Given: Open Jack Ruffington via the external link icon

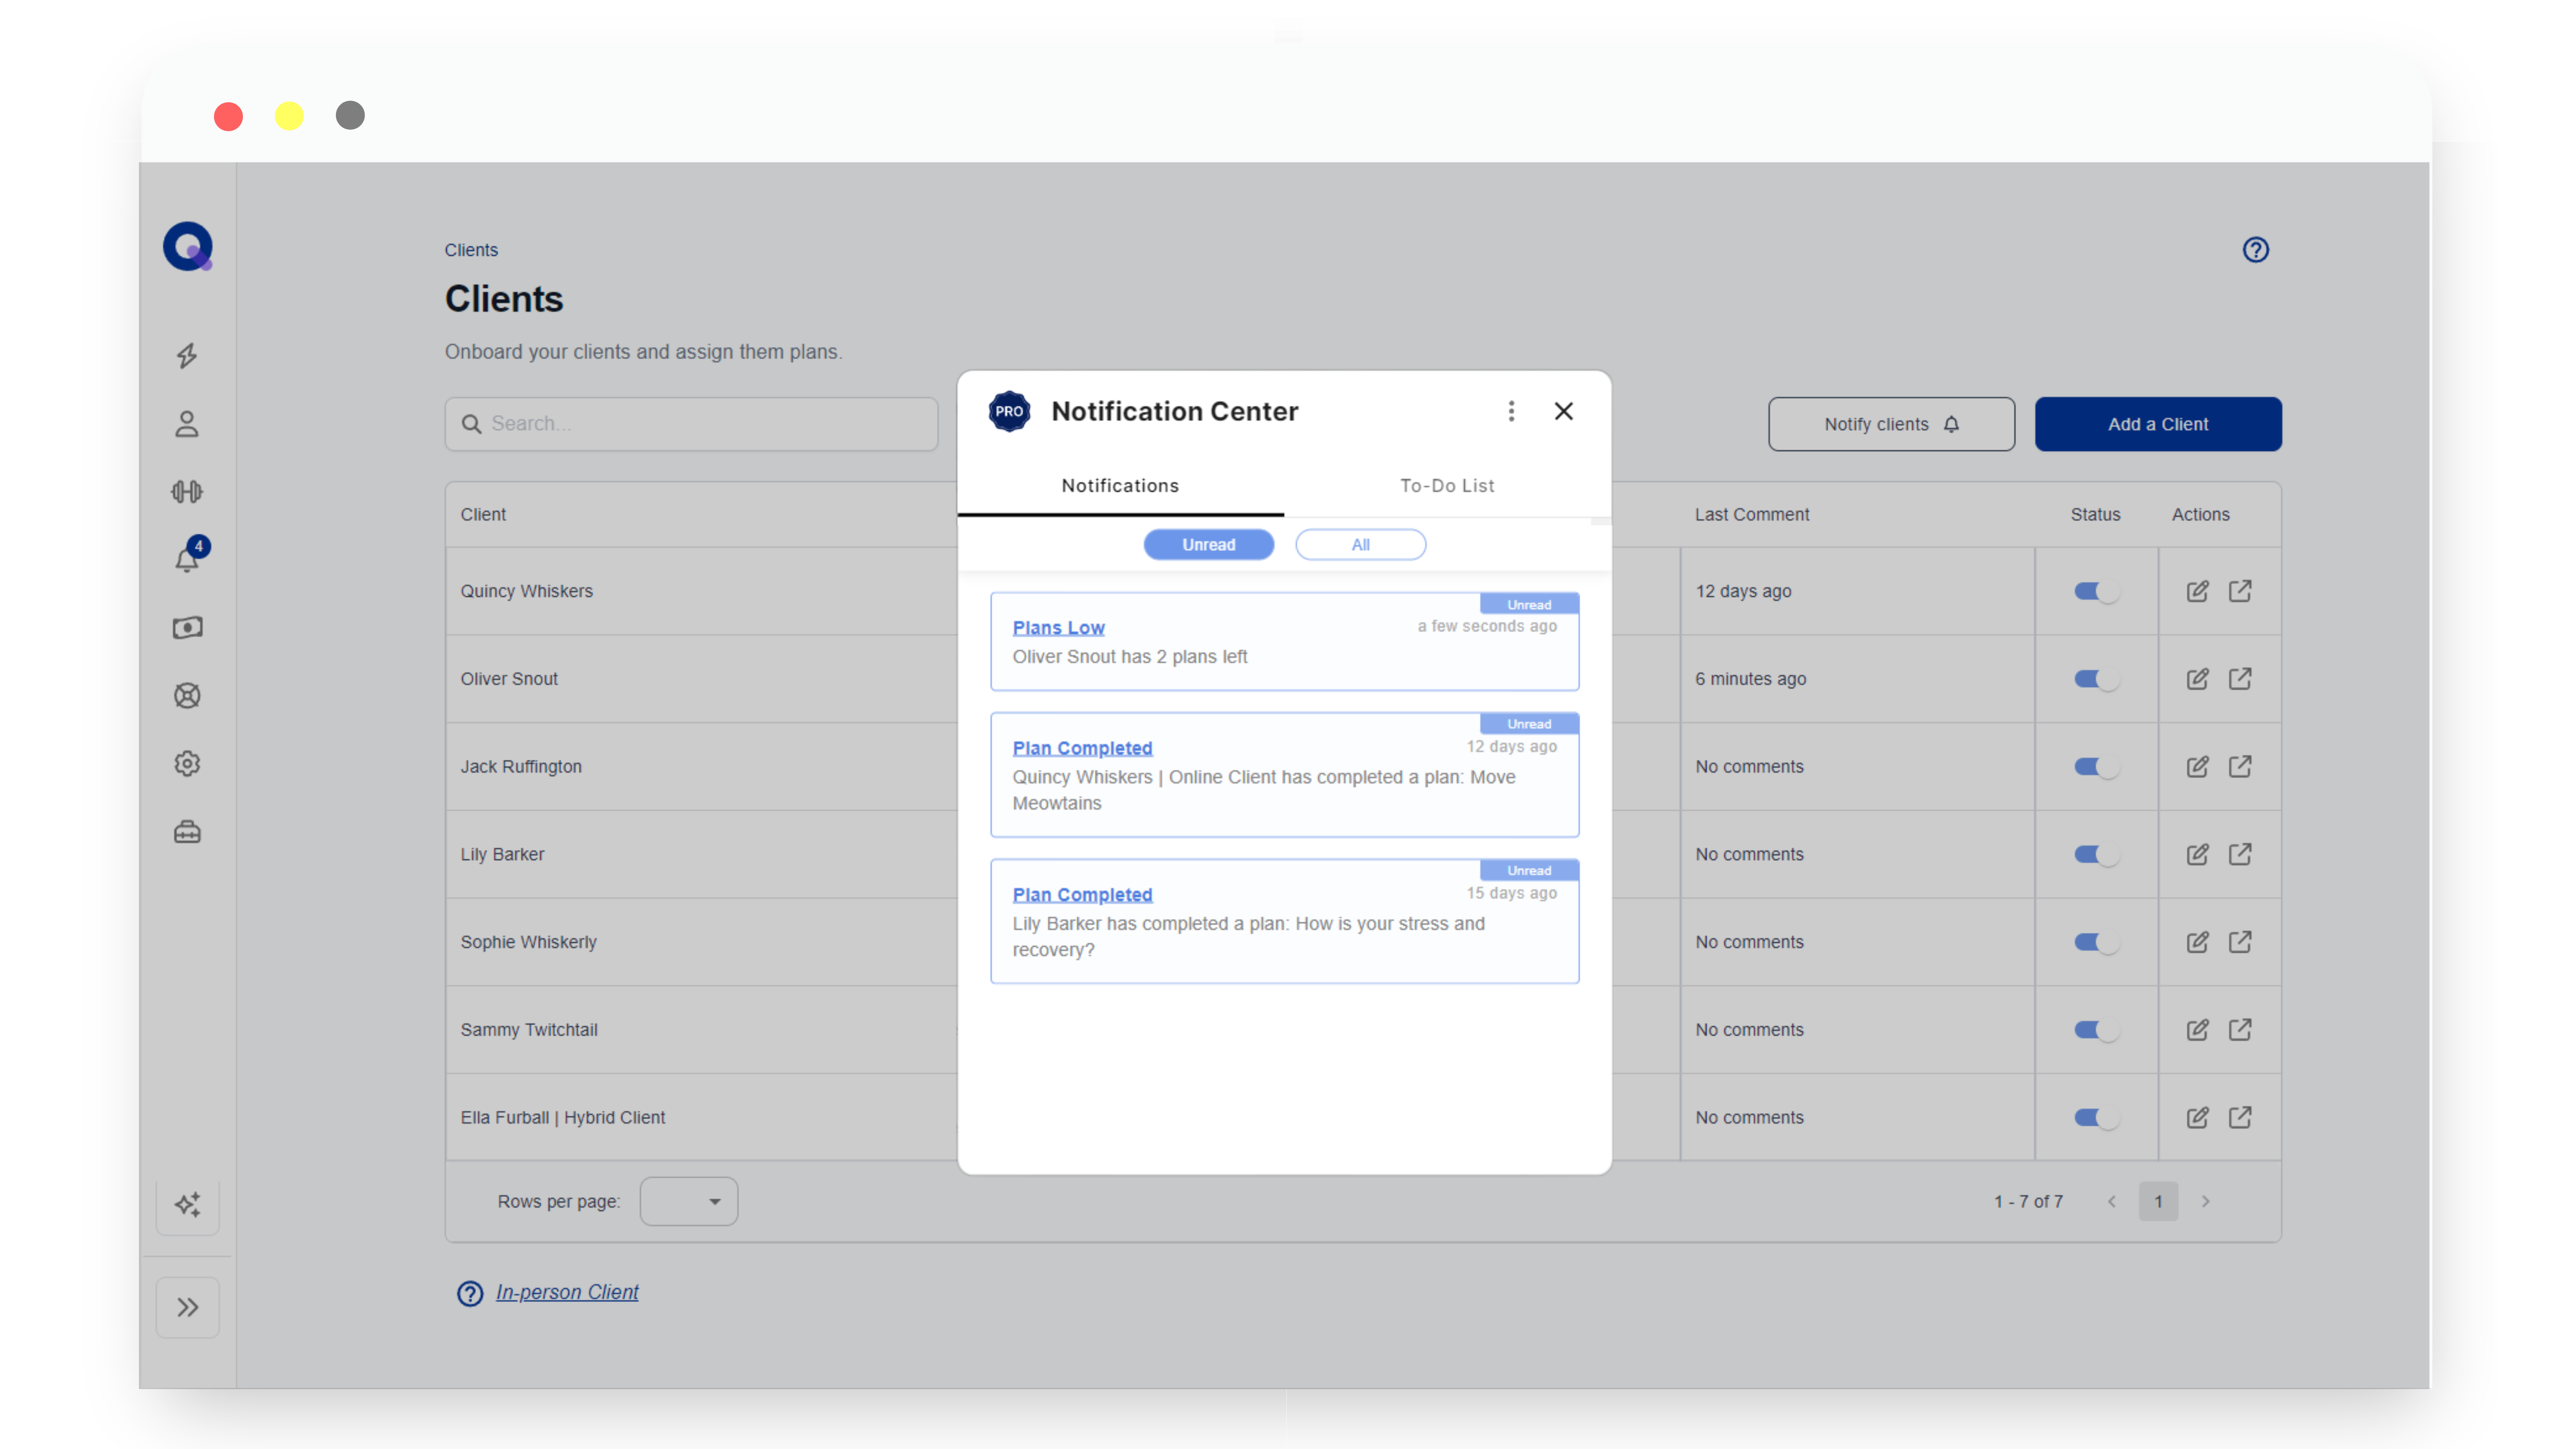Looking at the screenshot, I should [2241, 766].
